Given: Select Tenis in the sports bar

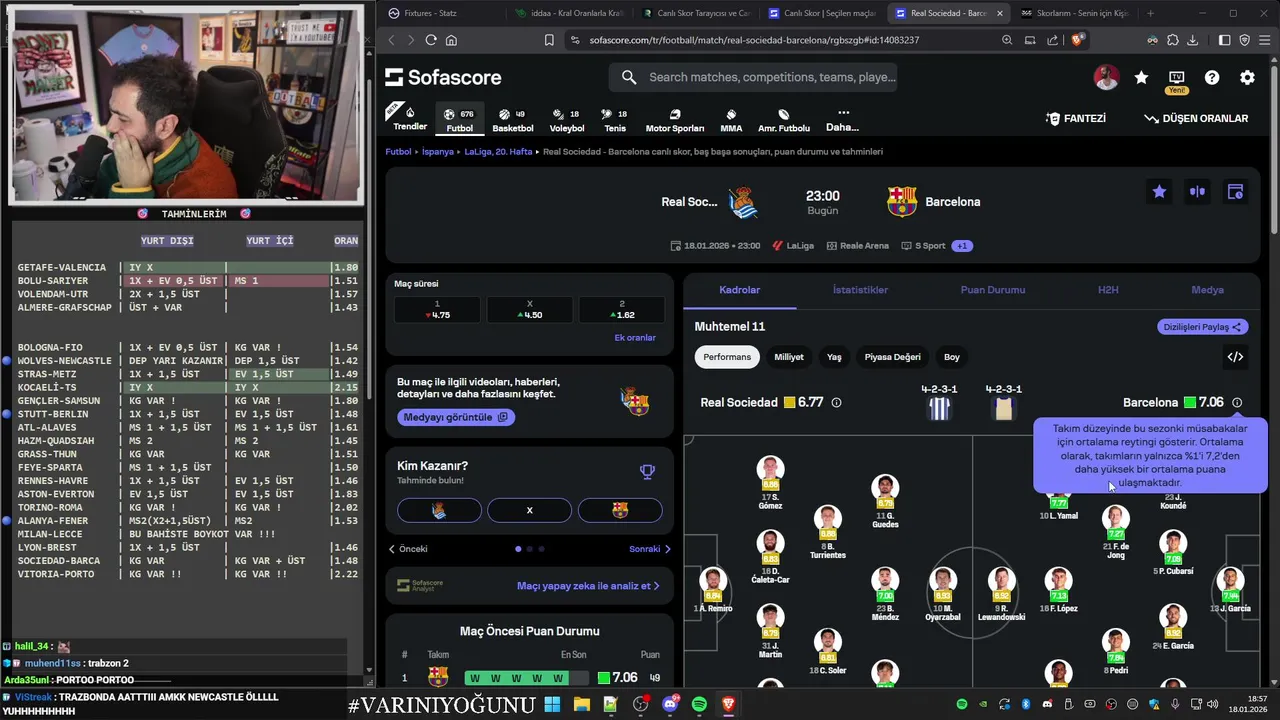Looking at the screenshot, I should pyautogui.click(x=615, y=120).
